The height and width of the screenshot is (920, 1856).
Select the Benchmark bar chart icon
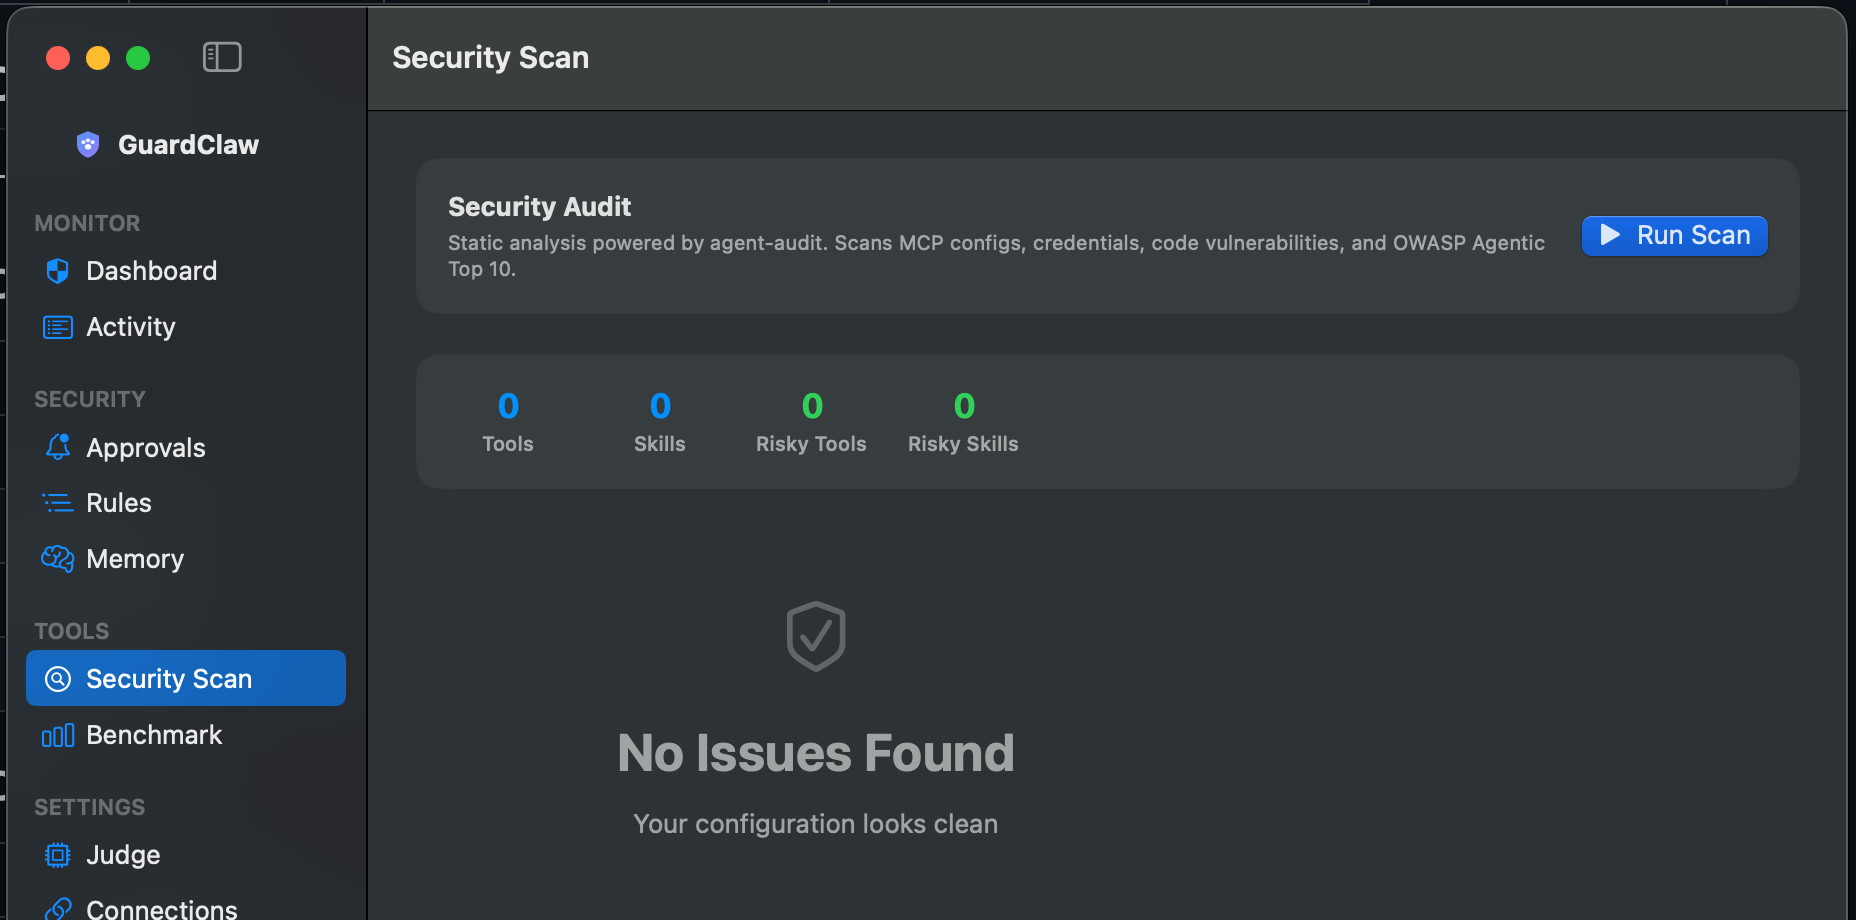coord(57,735)
